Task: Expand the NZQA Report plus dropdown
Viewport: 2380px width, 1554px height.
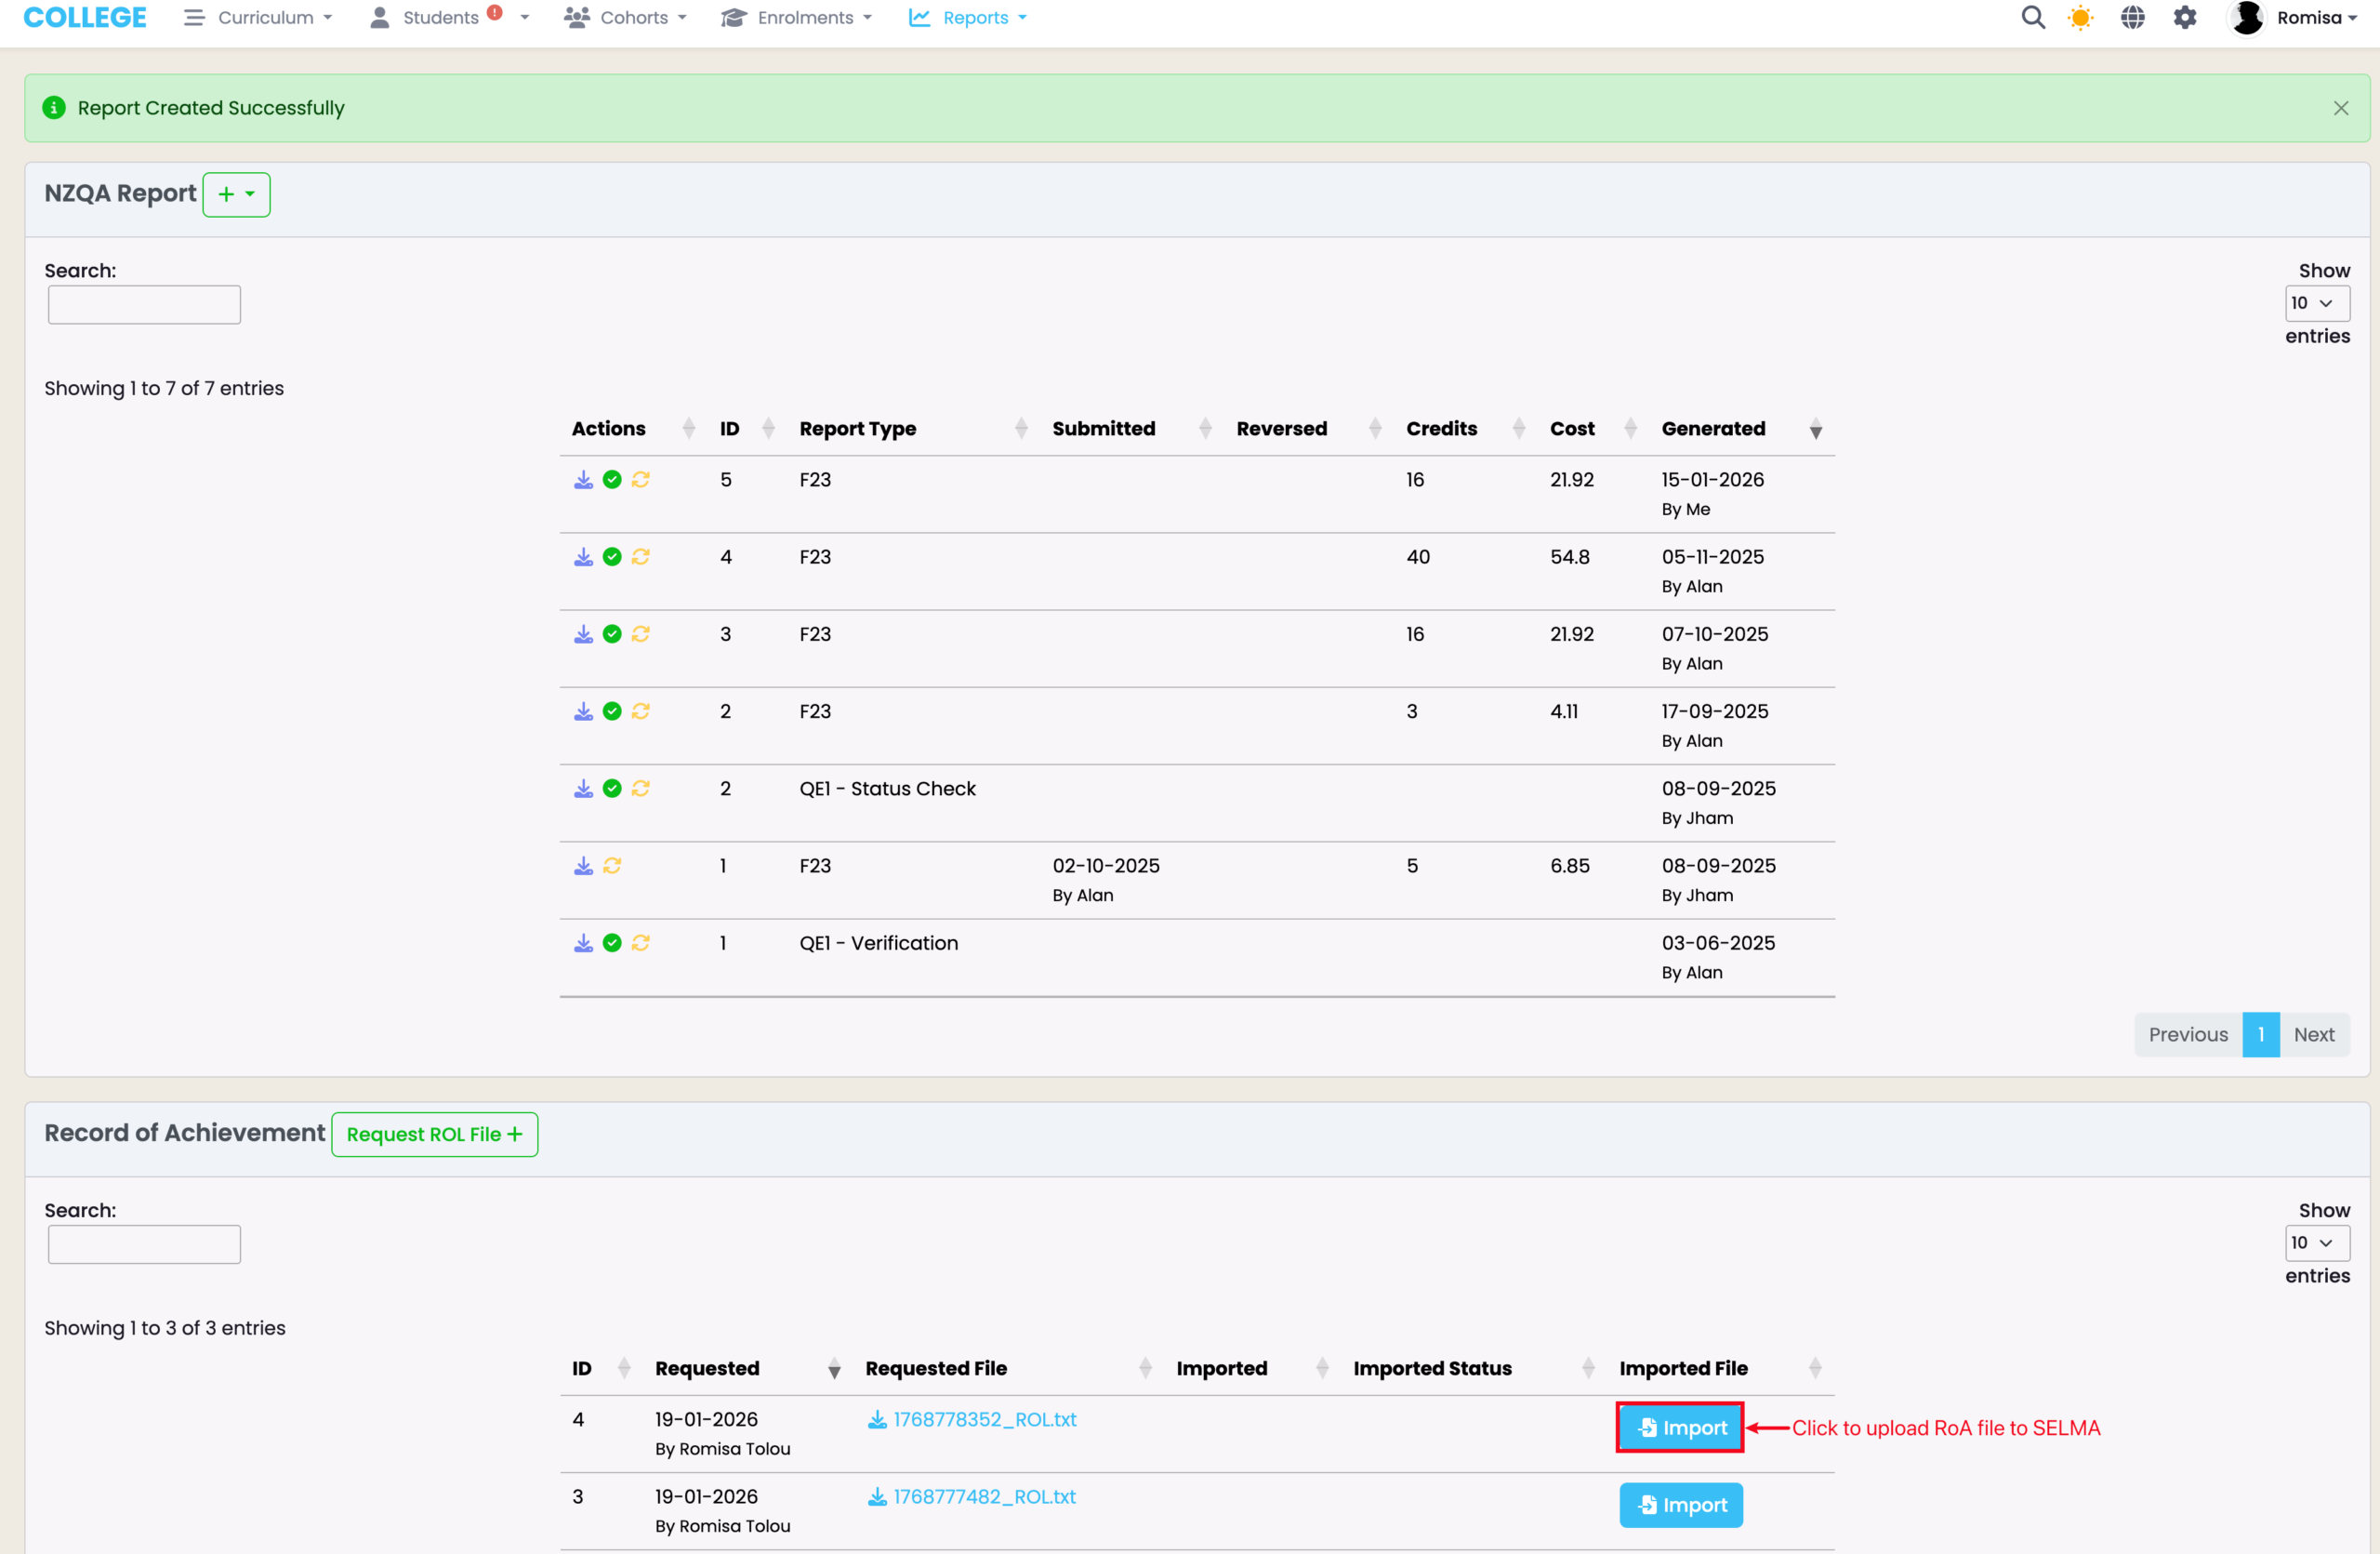Action: [x=236, y=194]
